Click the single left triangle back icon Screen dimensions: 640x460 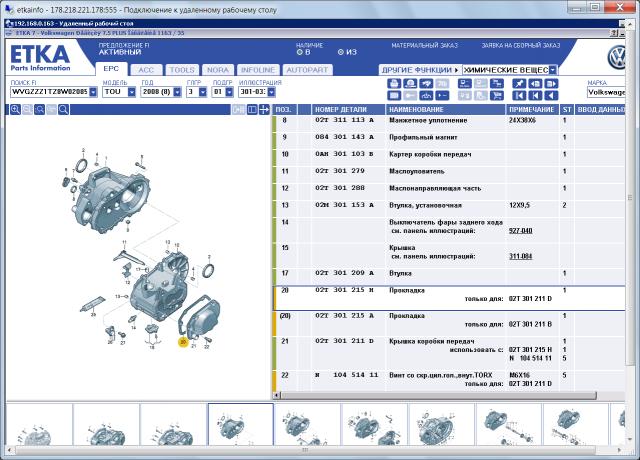tap(551, 95)
